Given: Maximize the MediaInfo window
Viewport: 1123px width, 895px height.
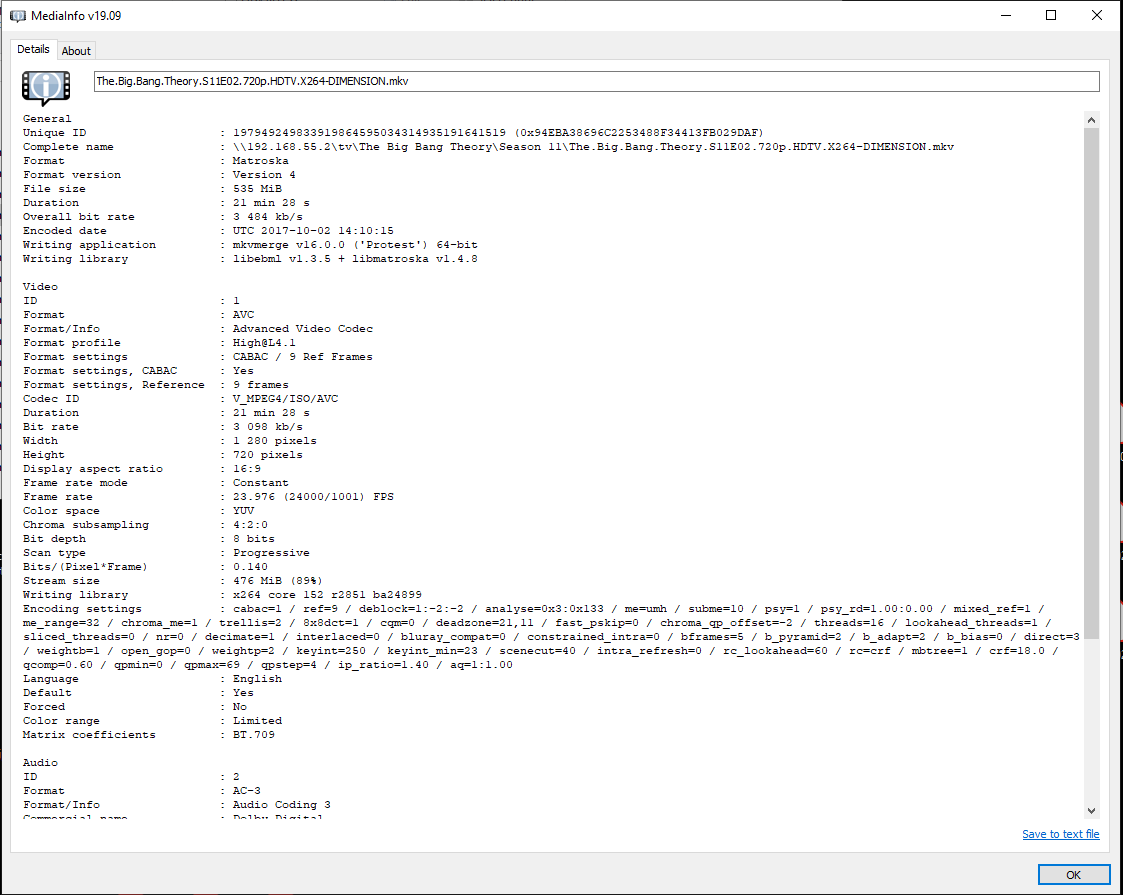Looking at the screenshot, I should pos(1051,15).
